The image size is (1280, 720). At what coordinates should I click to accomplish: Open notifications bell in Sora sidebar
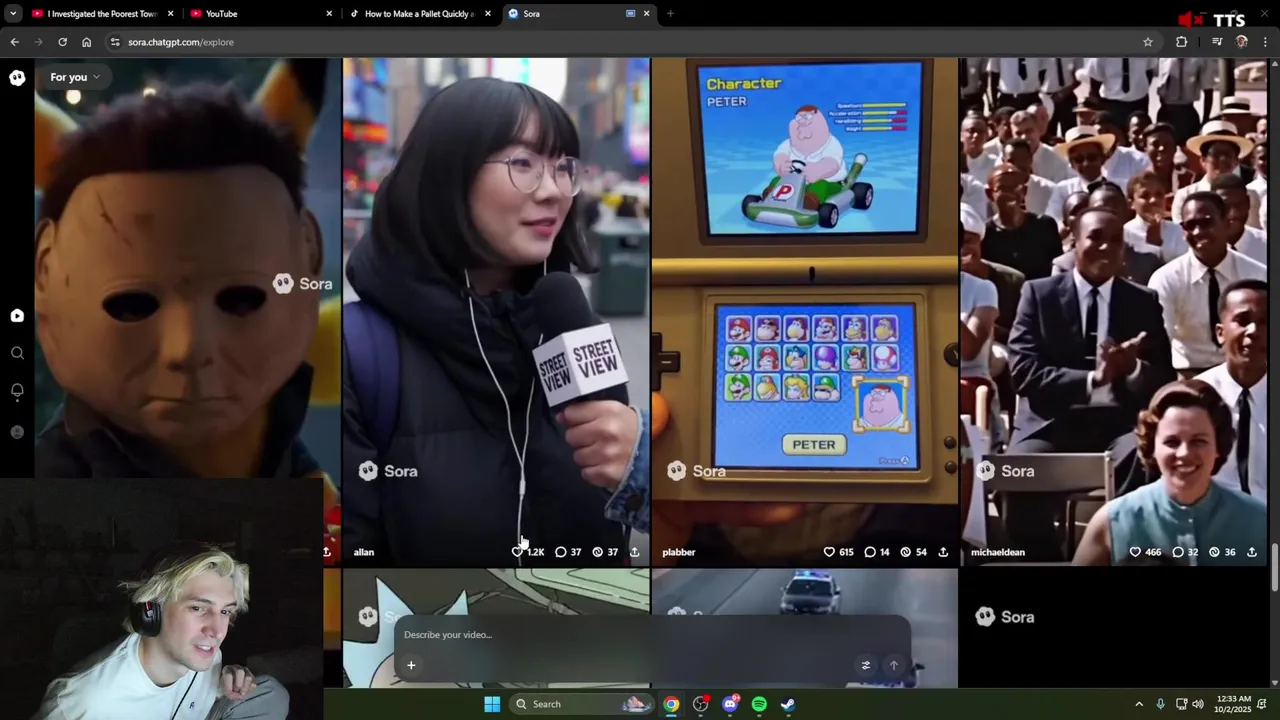pyautogui.click(x=17, y=391)
